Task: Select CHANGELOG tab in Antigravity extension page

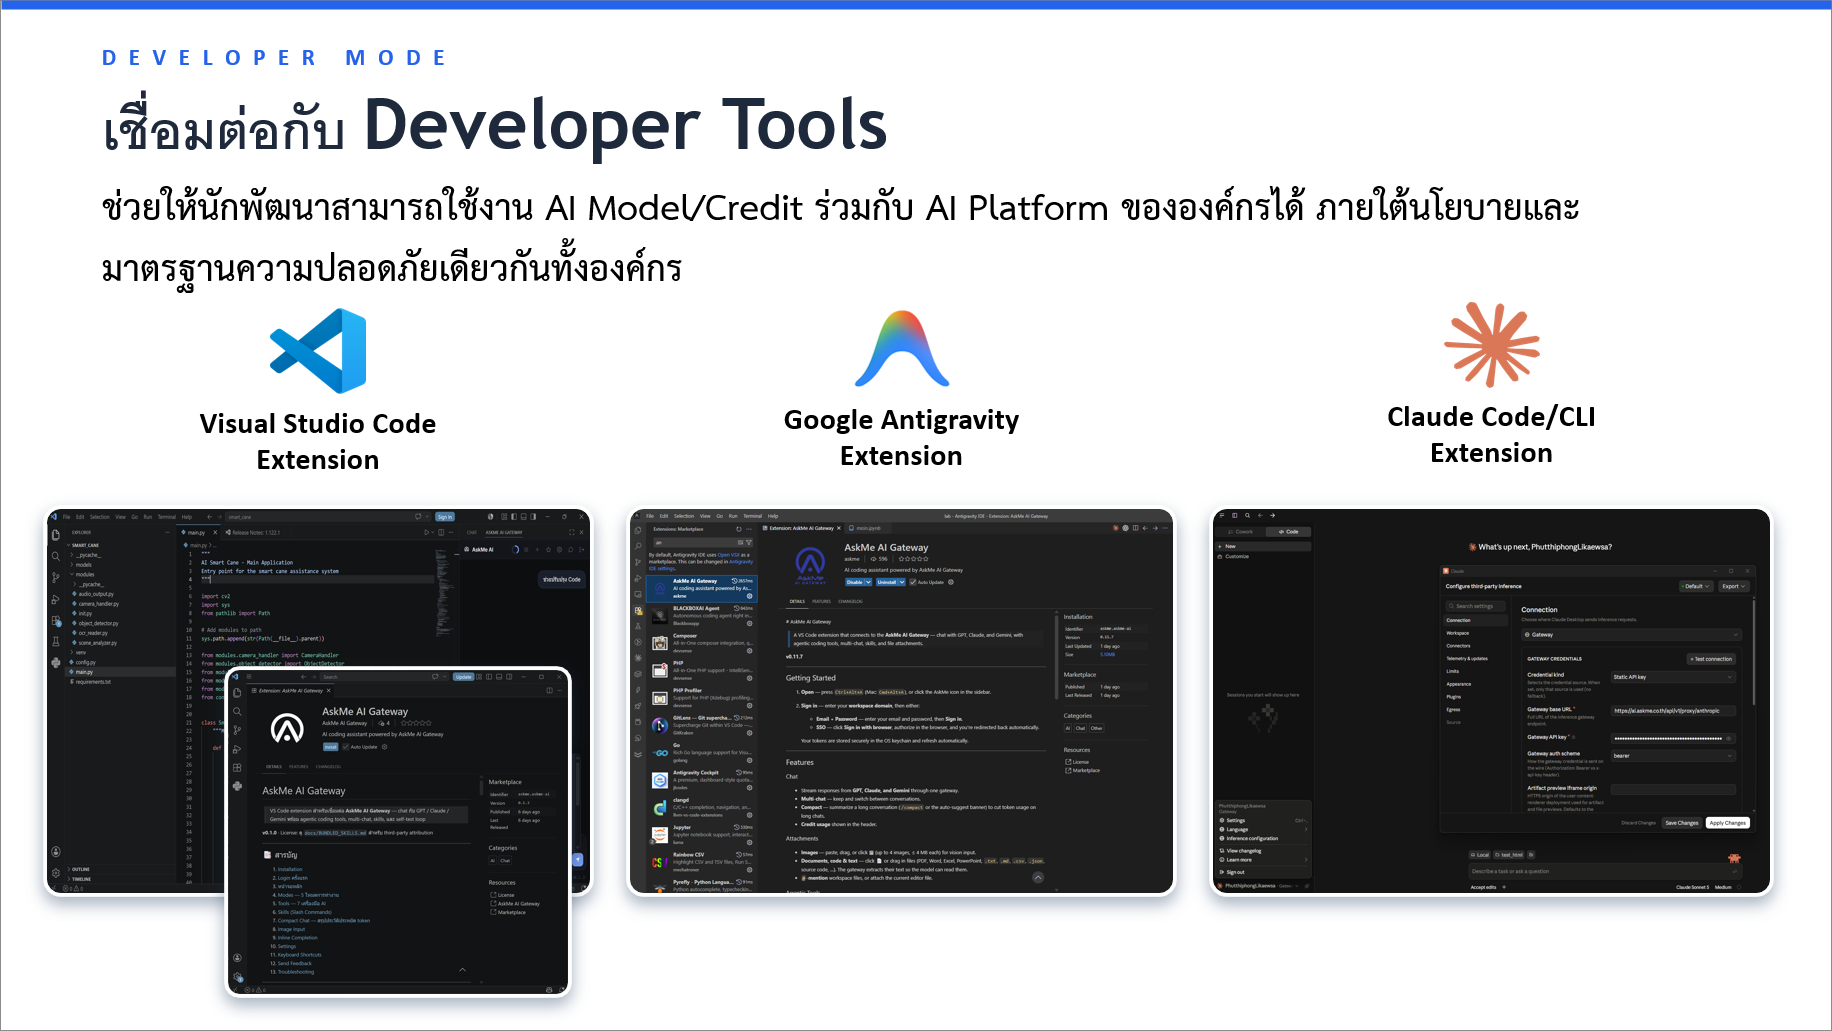Action: tap(850, 601)
